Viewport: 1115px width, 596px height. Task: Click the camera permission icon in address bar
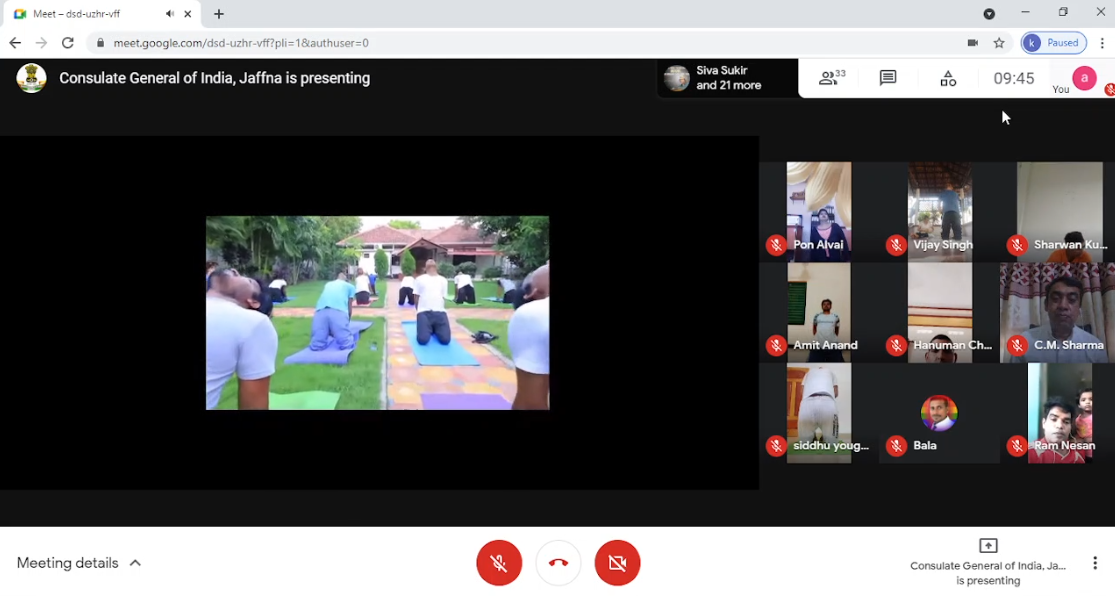coord(972,43)
